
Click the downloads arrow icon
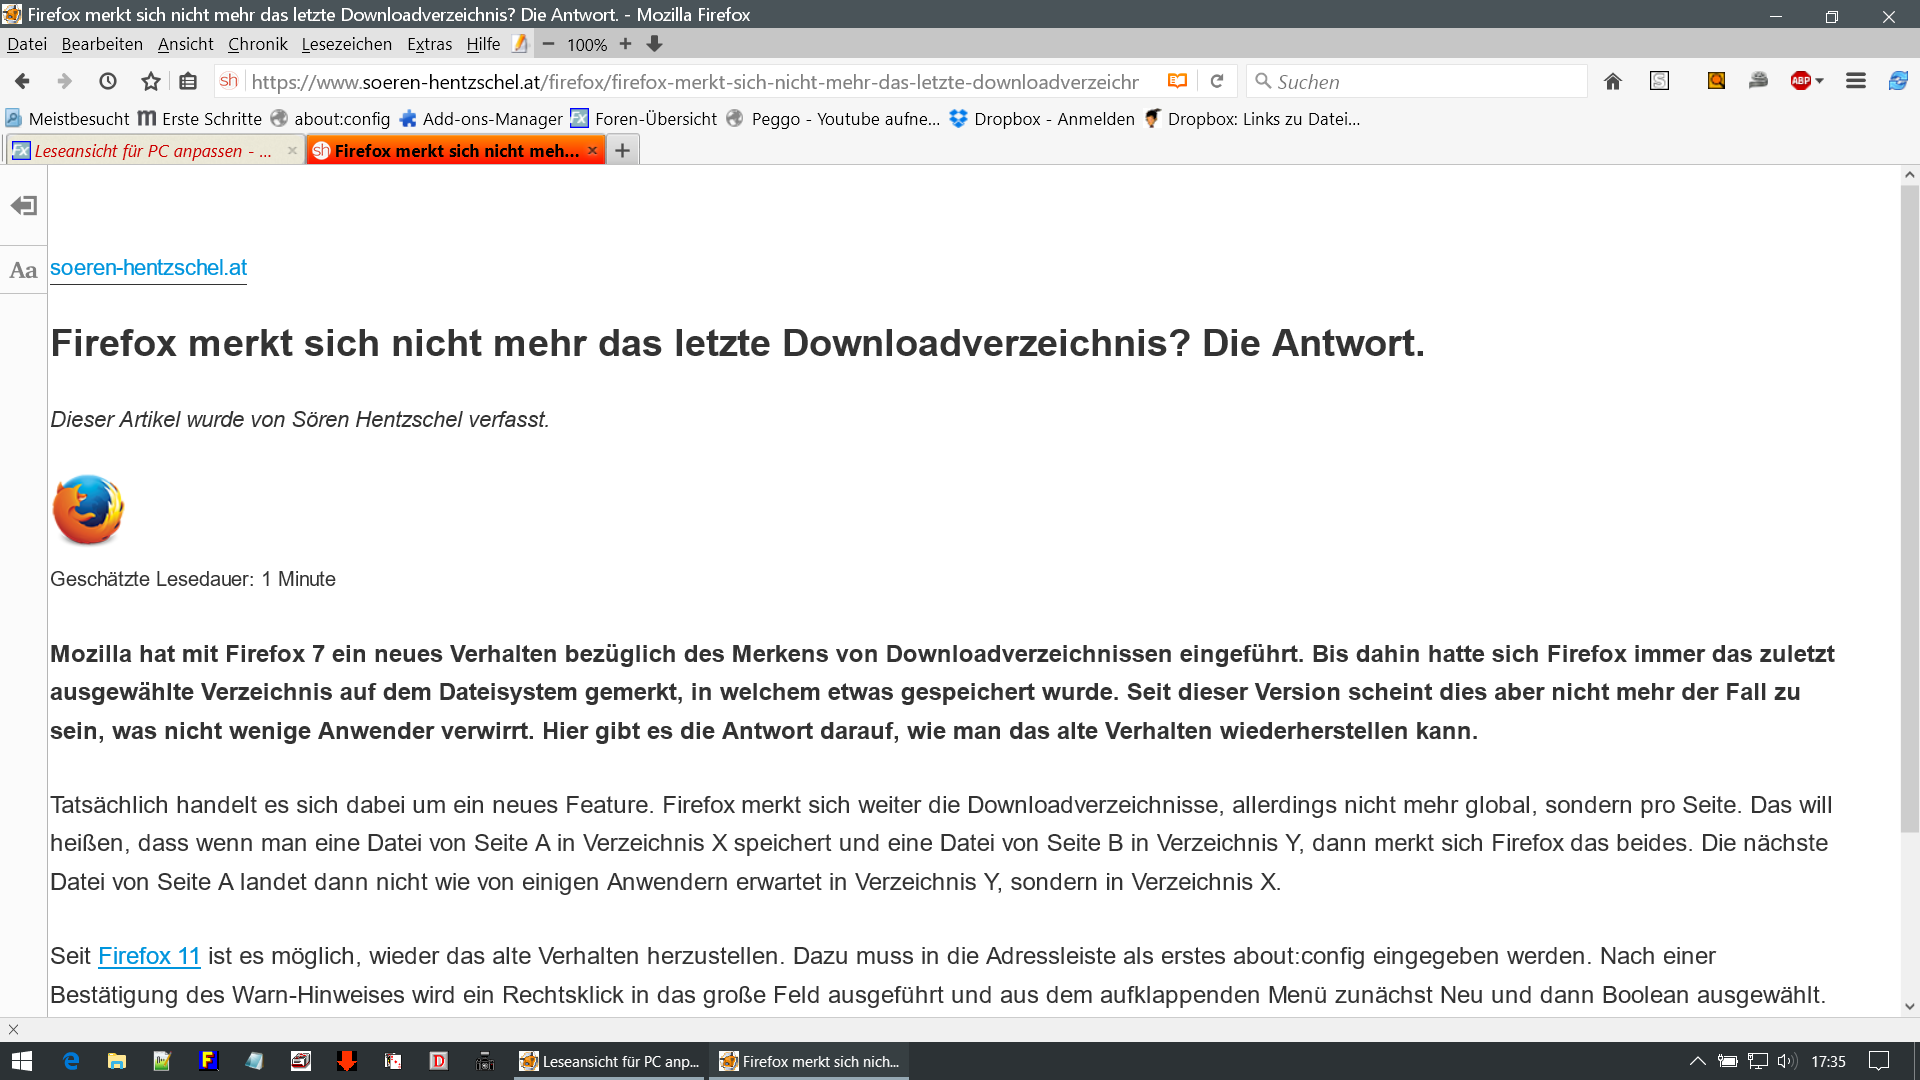654,44
